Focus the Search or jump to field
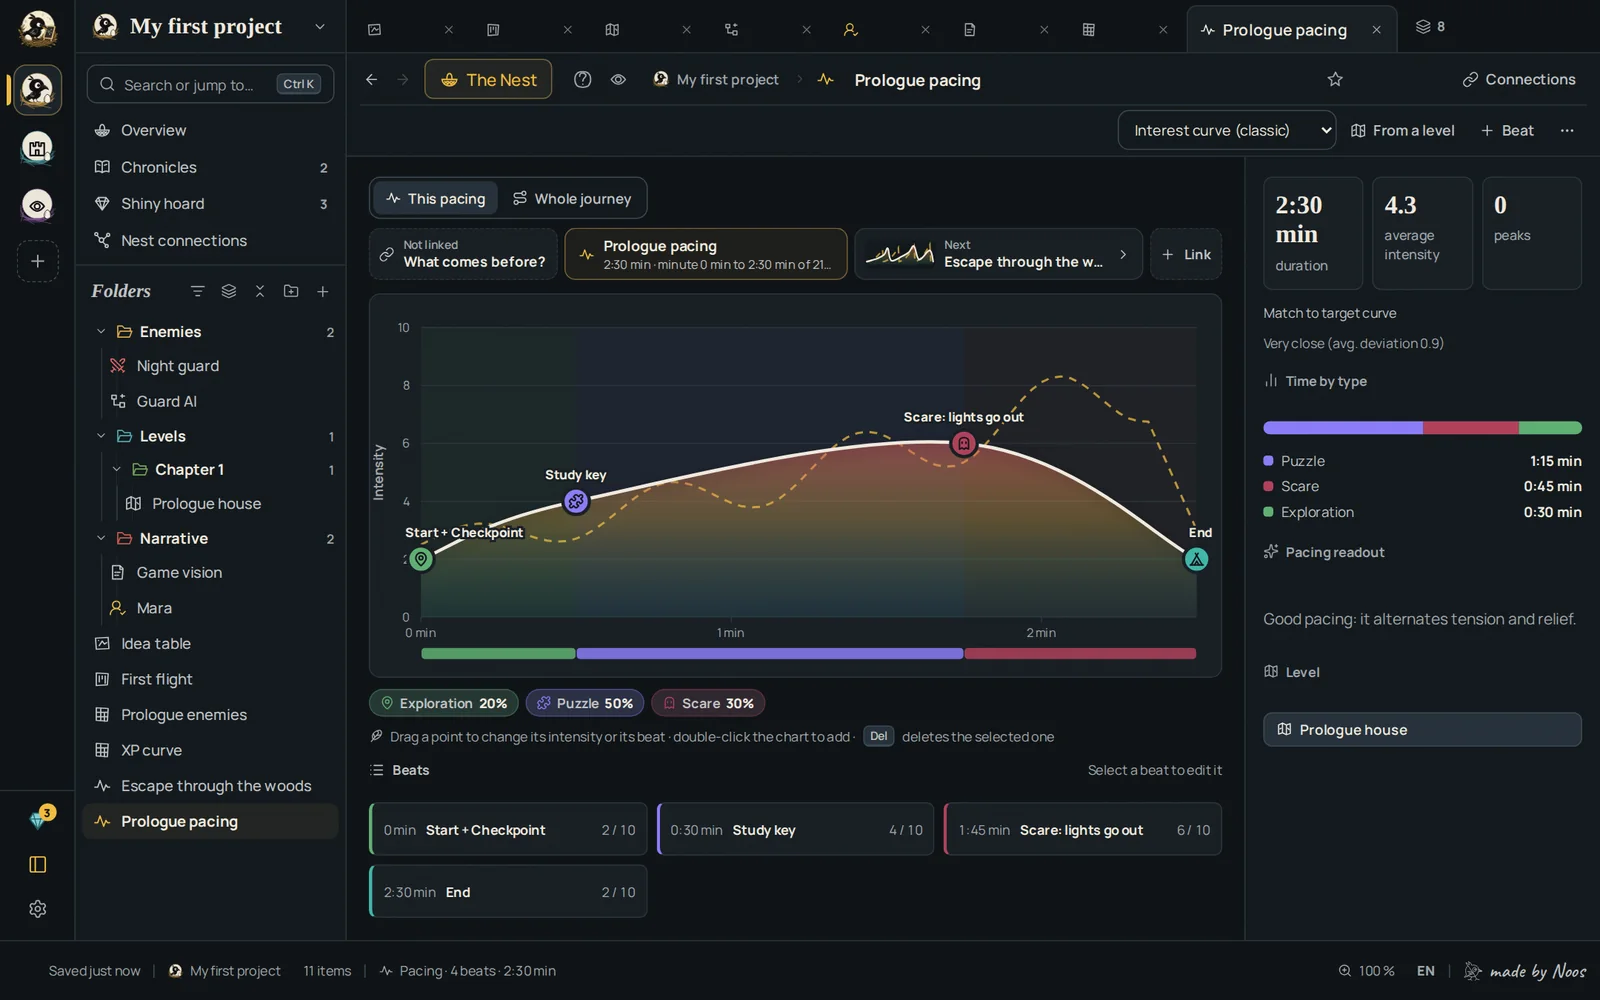The height and width of the screenshot is (1000, 1600). tap(210, 84)
